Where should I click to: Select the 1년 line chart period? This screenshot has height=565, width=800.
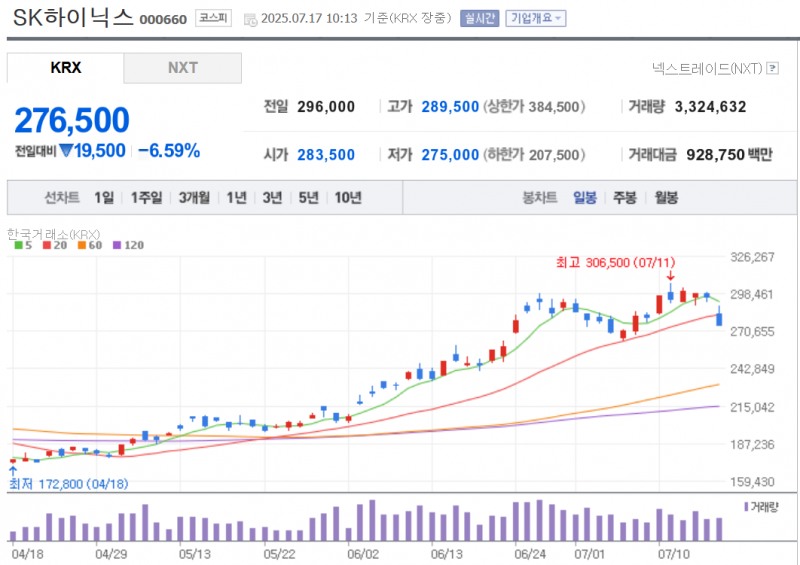[236, 198]
